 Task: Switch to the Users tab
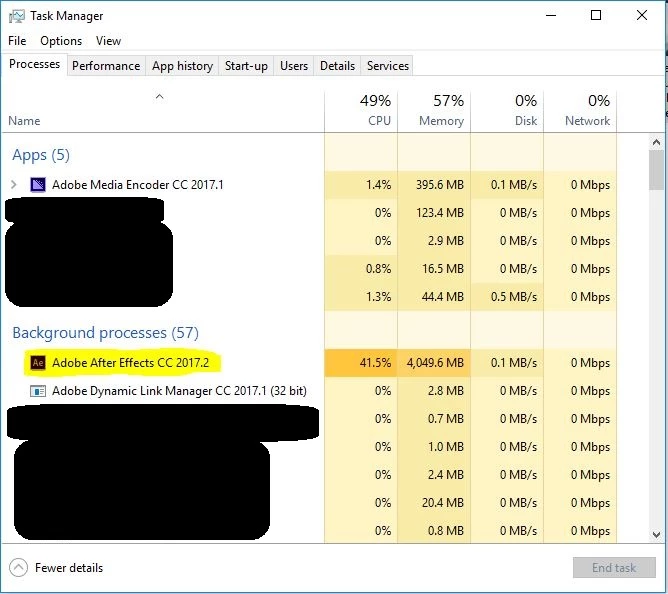point(294,66)
